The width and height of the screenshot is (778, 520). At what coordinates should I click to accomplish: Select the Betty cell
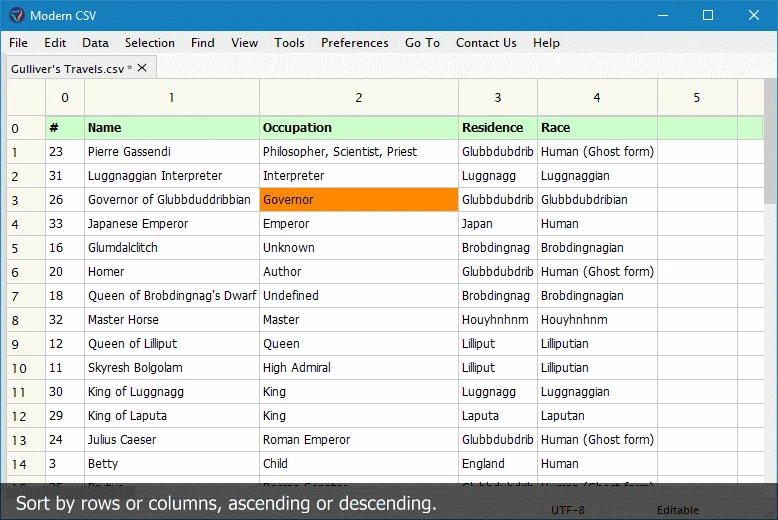click(172, 464)
